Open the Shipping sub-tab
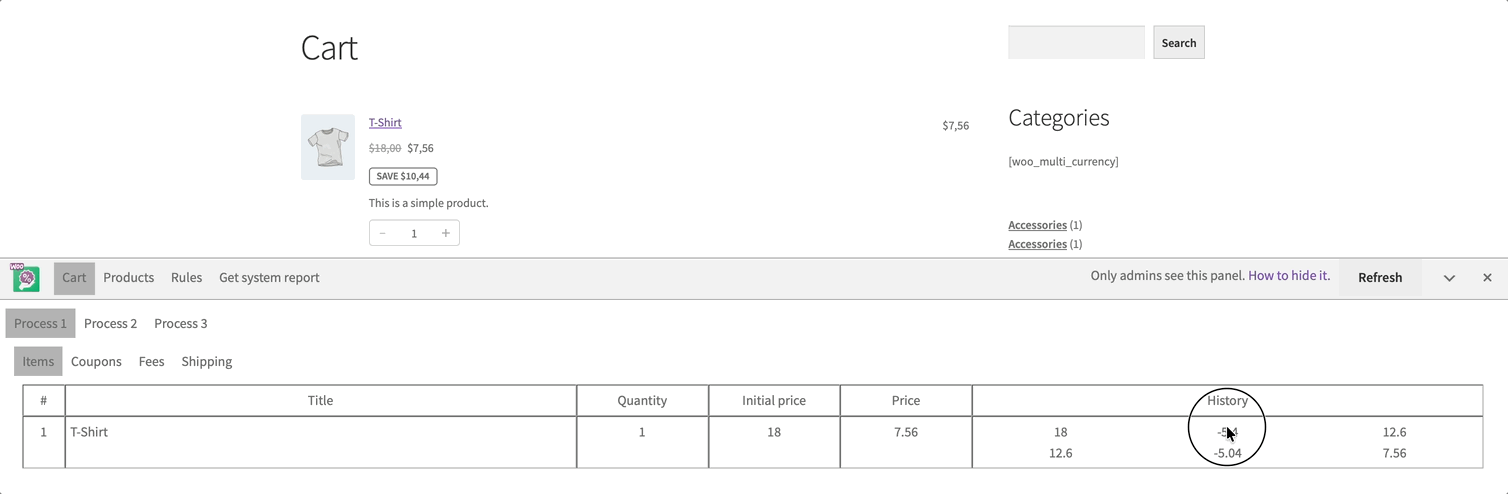Screen dimensions: 1508x494 pyautogui.click(x=206, y=362)
